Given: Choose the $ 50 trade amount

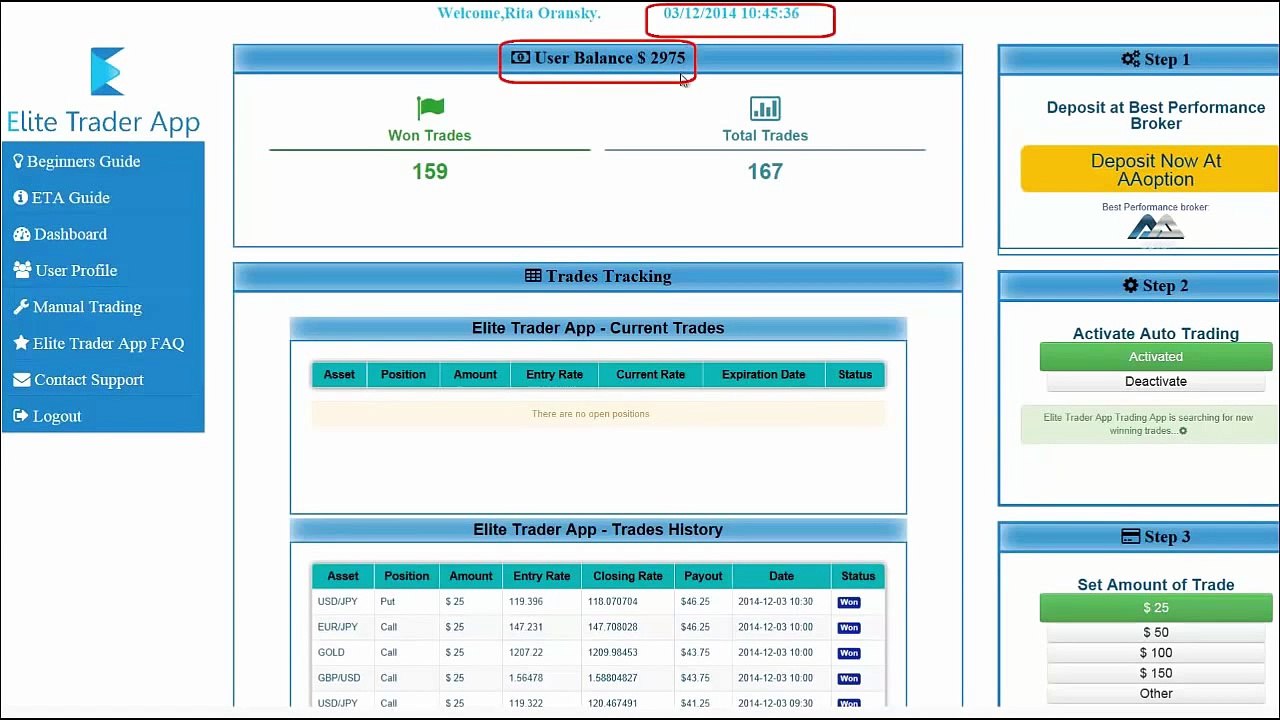Looking at the screenshot, I should coord(1156,632).
